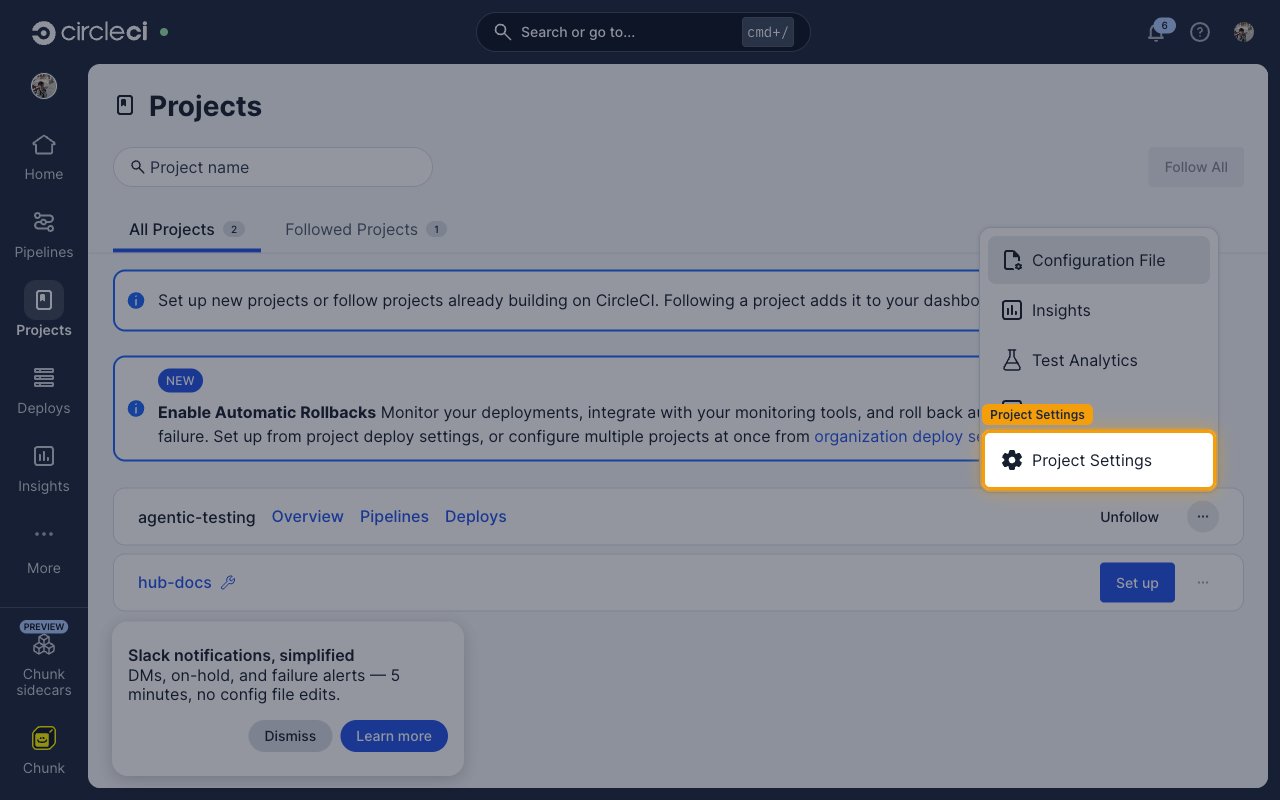This screenshot has width=1280, height=800.
Task: Open user avatar menu in top bar
Action: [x=1244, y=32]
